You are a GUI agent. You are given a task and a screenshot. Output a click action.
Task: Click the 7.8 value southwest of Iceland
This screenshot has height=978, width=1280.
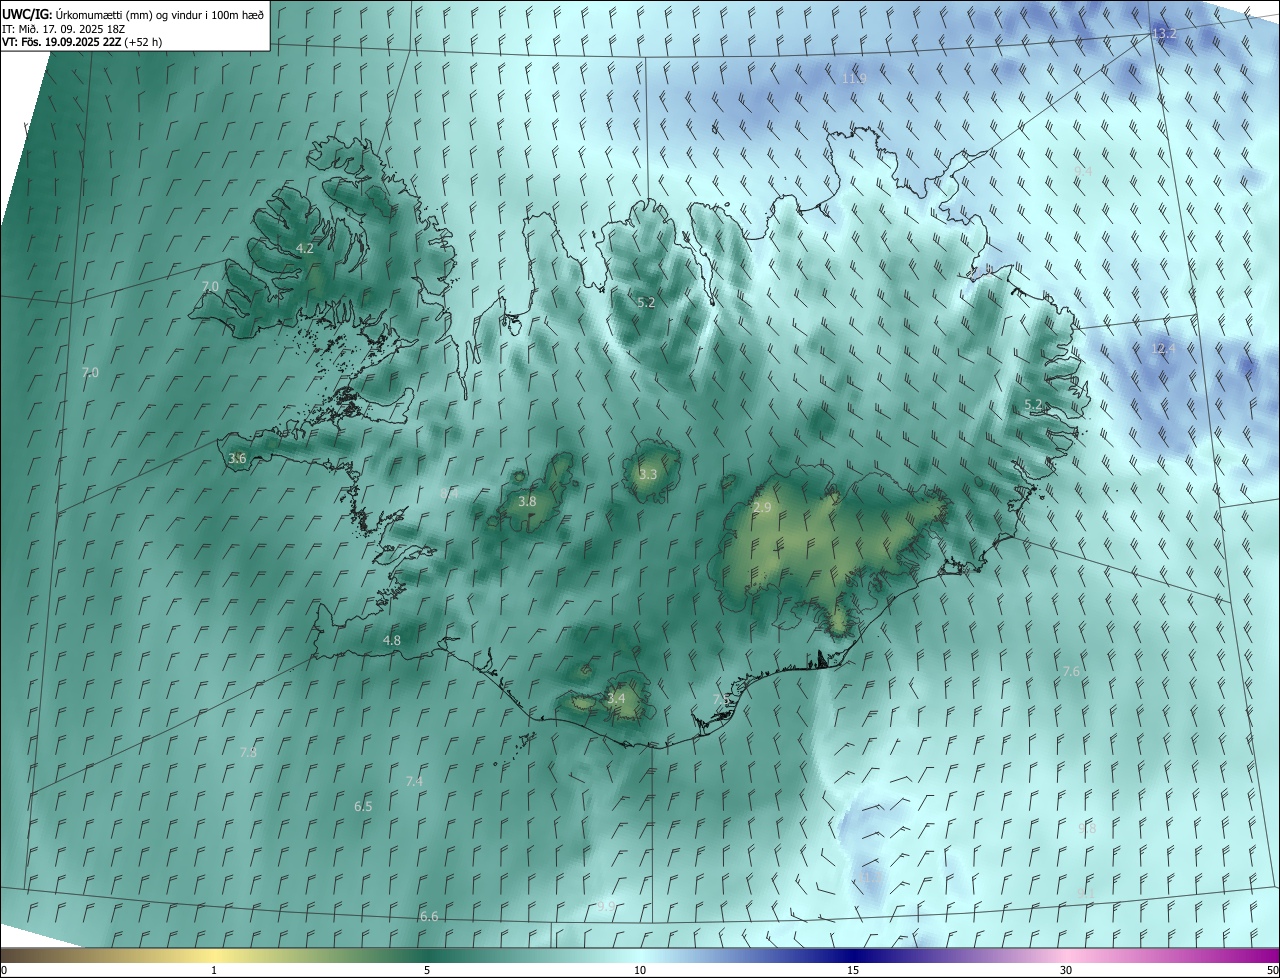248,751
